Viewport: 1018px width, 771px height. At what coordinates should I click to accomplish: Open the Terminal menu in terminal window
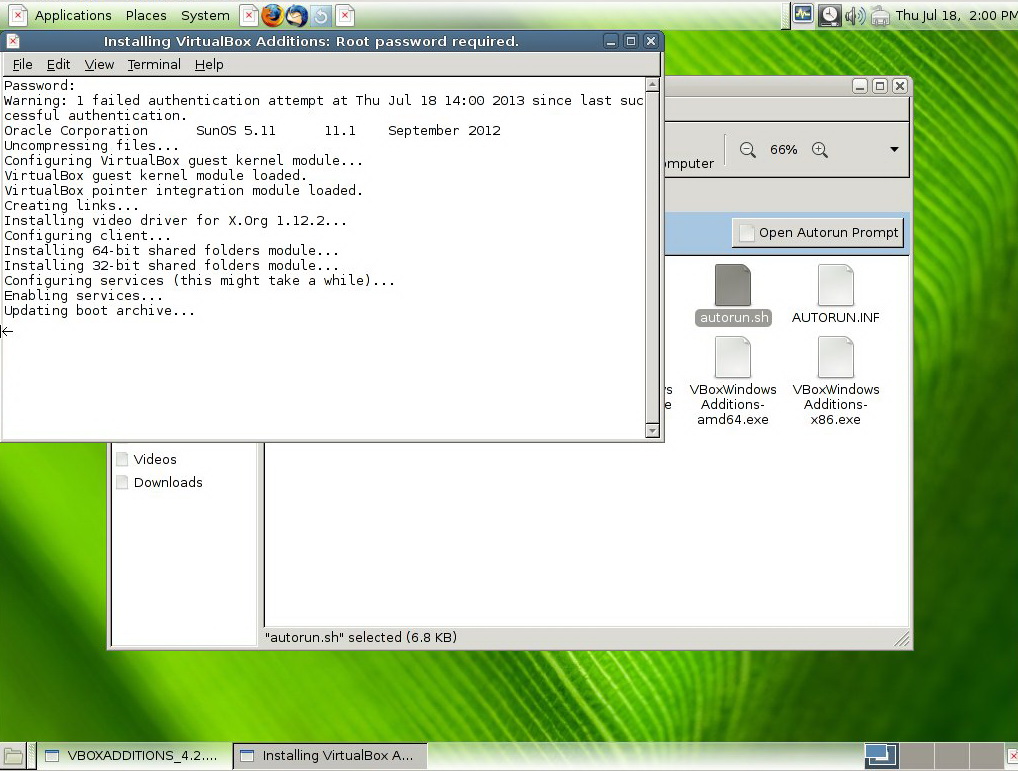(x=154, y=64)
